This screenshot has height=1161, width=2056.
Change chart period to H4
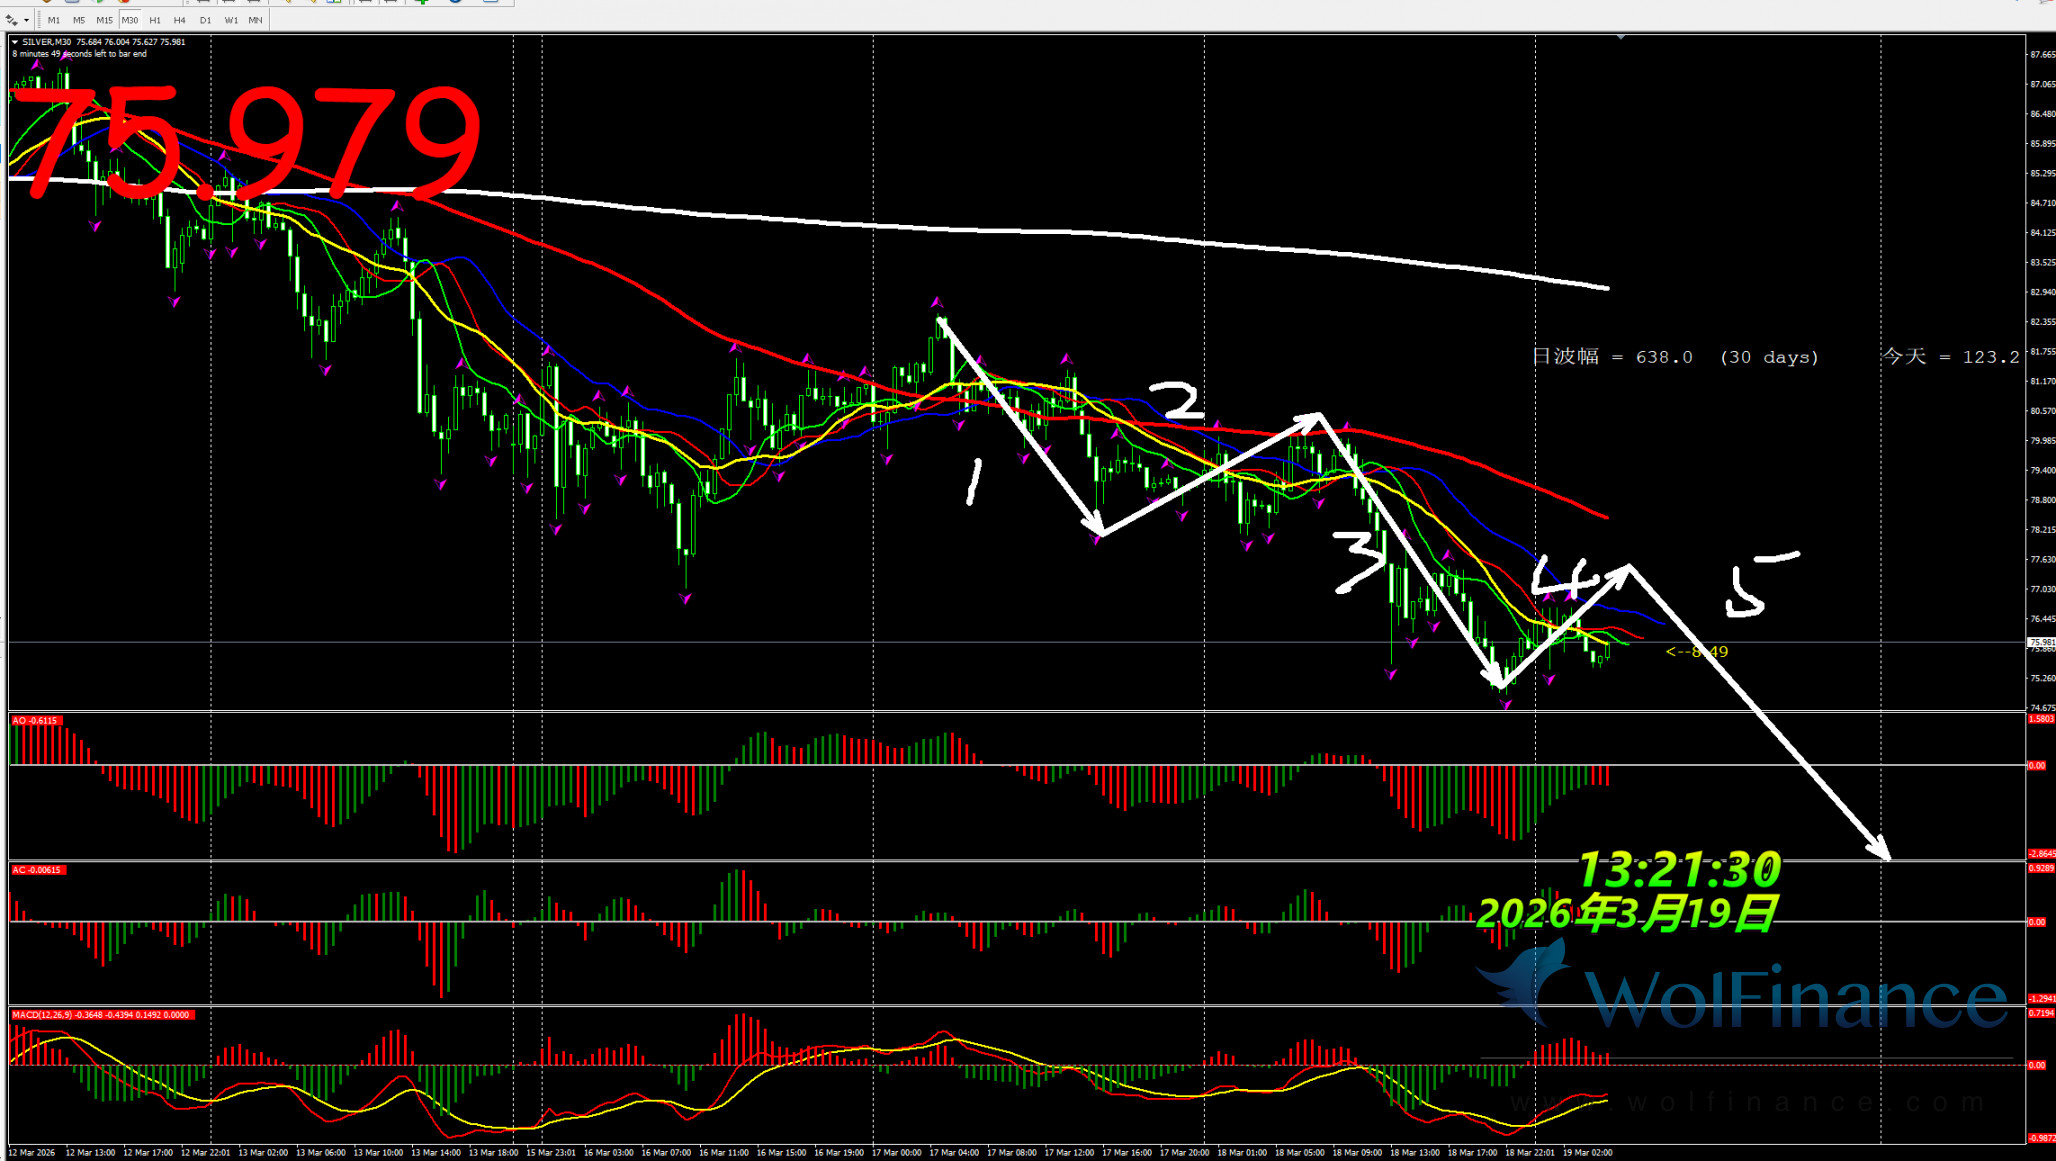coord(180,20)
